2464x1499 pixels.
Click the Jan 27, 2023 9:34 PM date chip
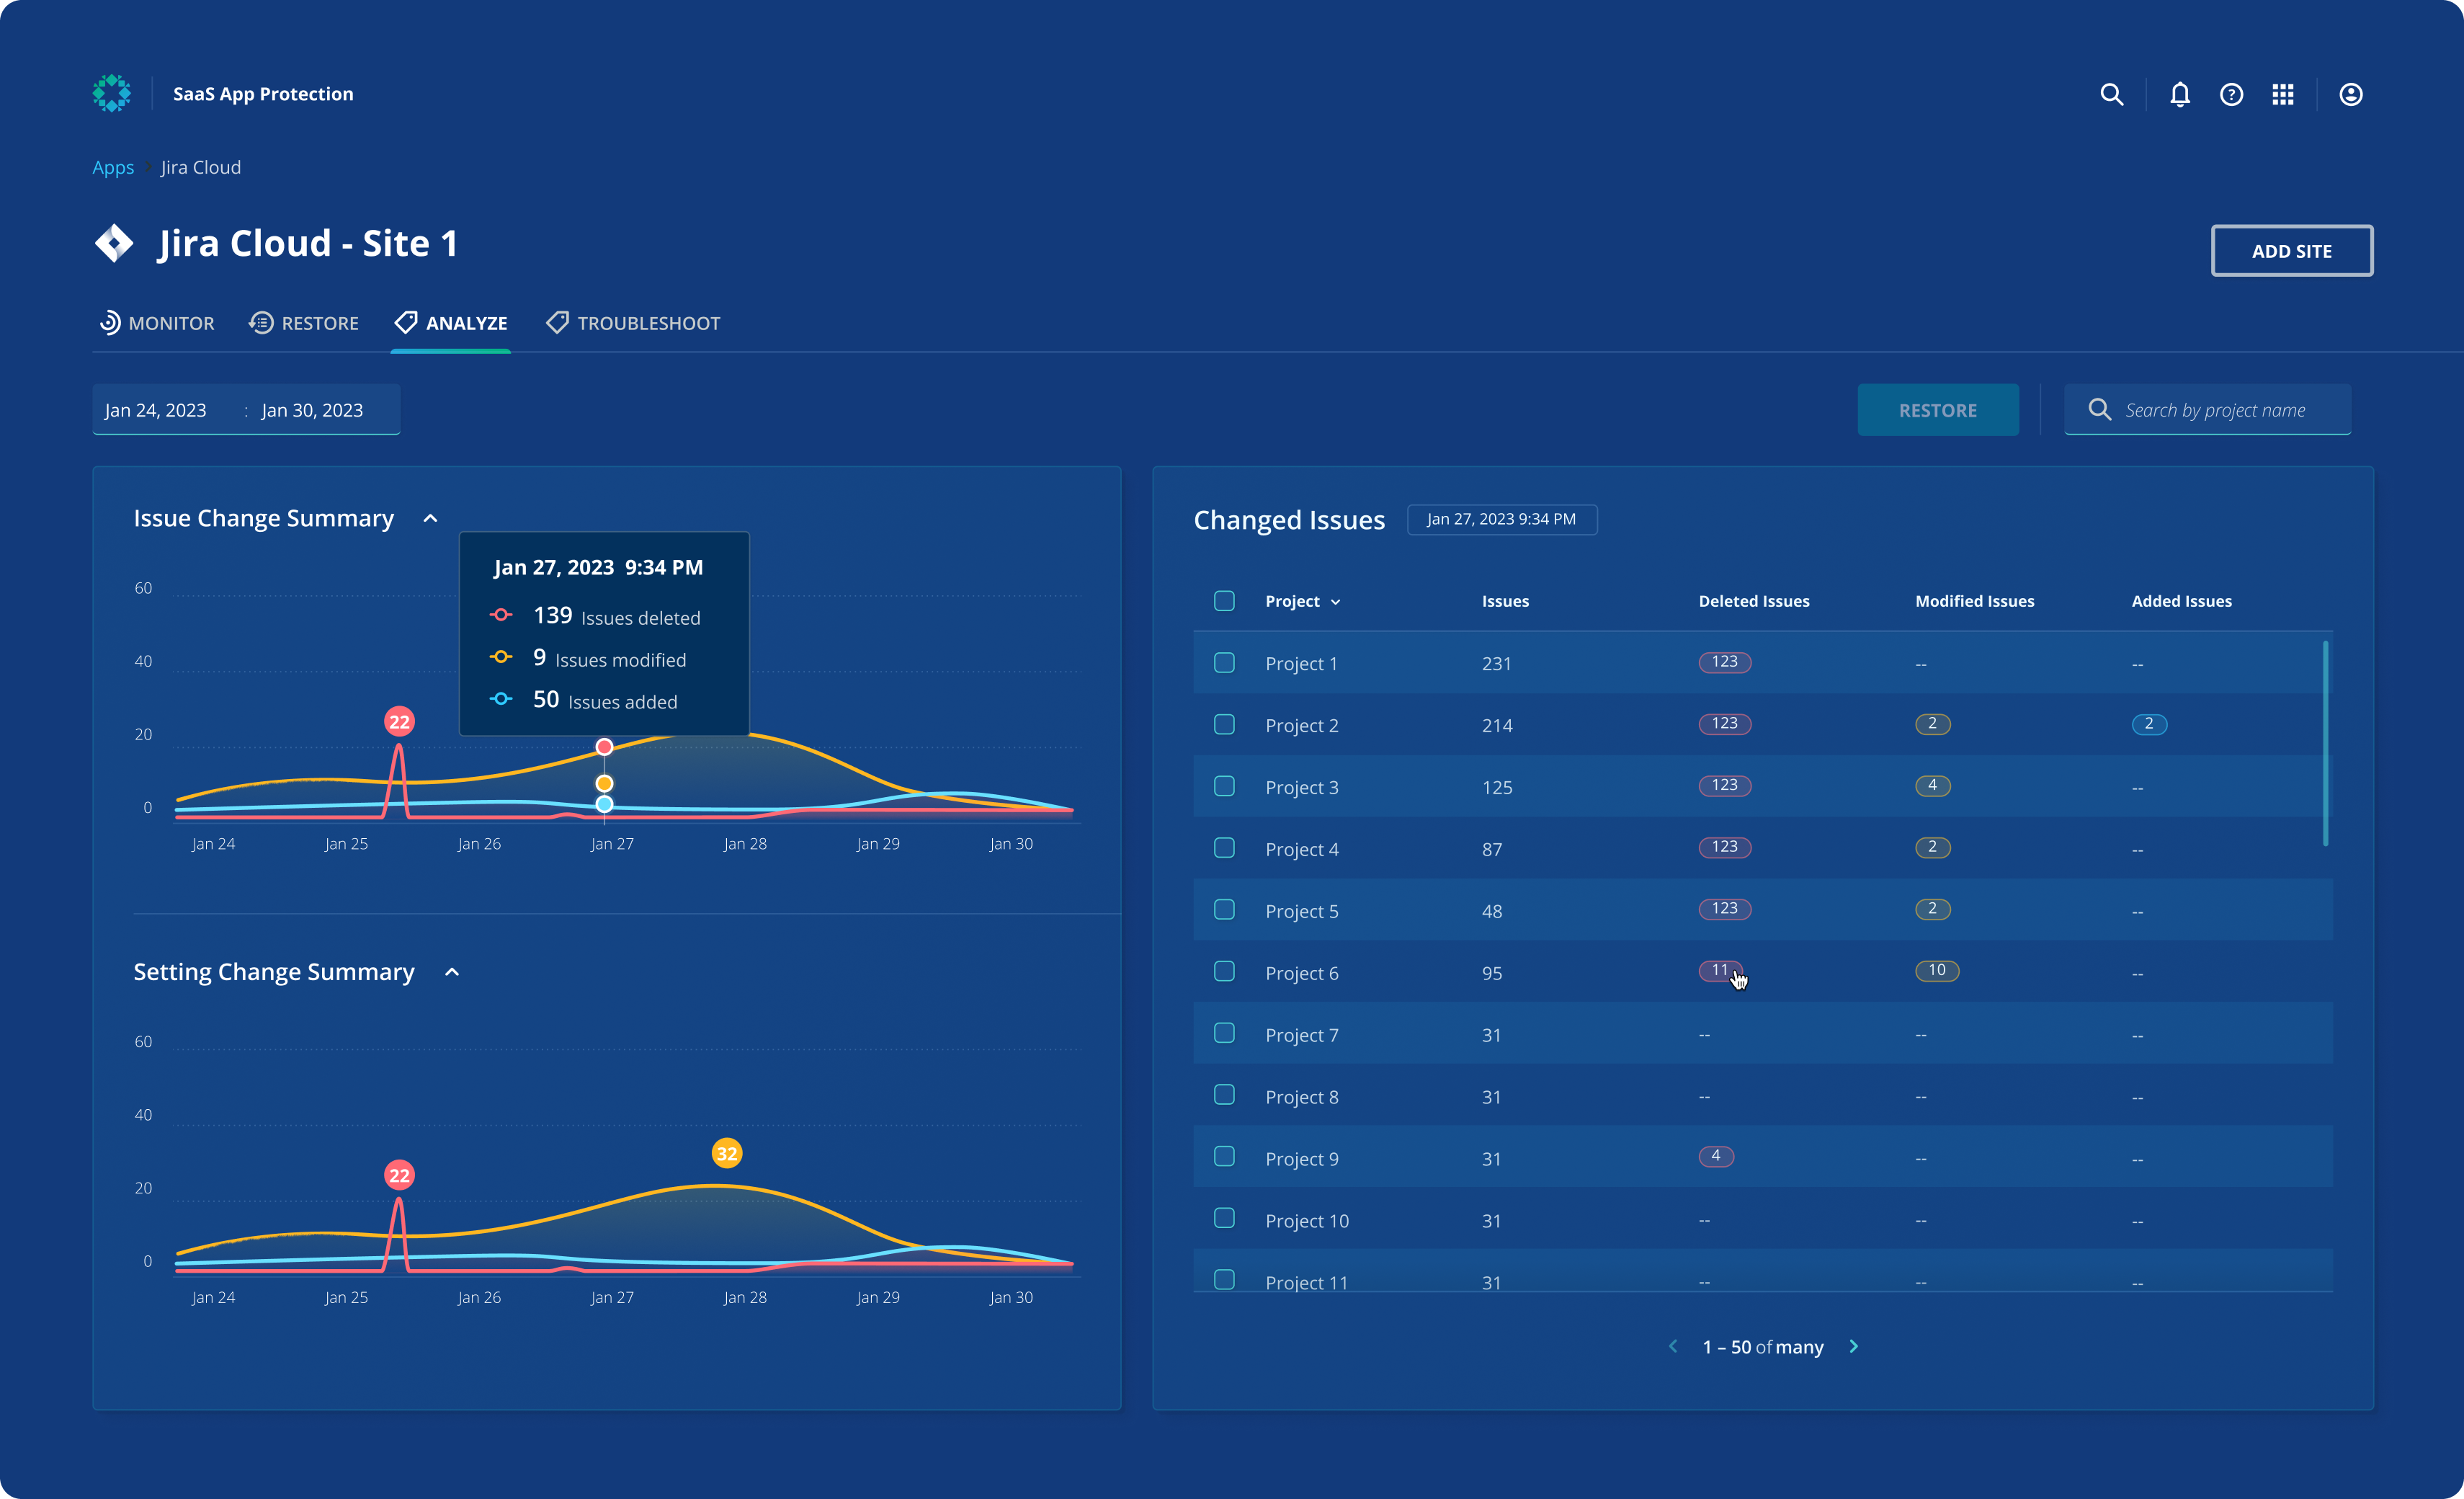coord(1501,519)
